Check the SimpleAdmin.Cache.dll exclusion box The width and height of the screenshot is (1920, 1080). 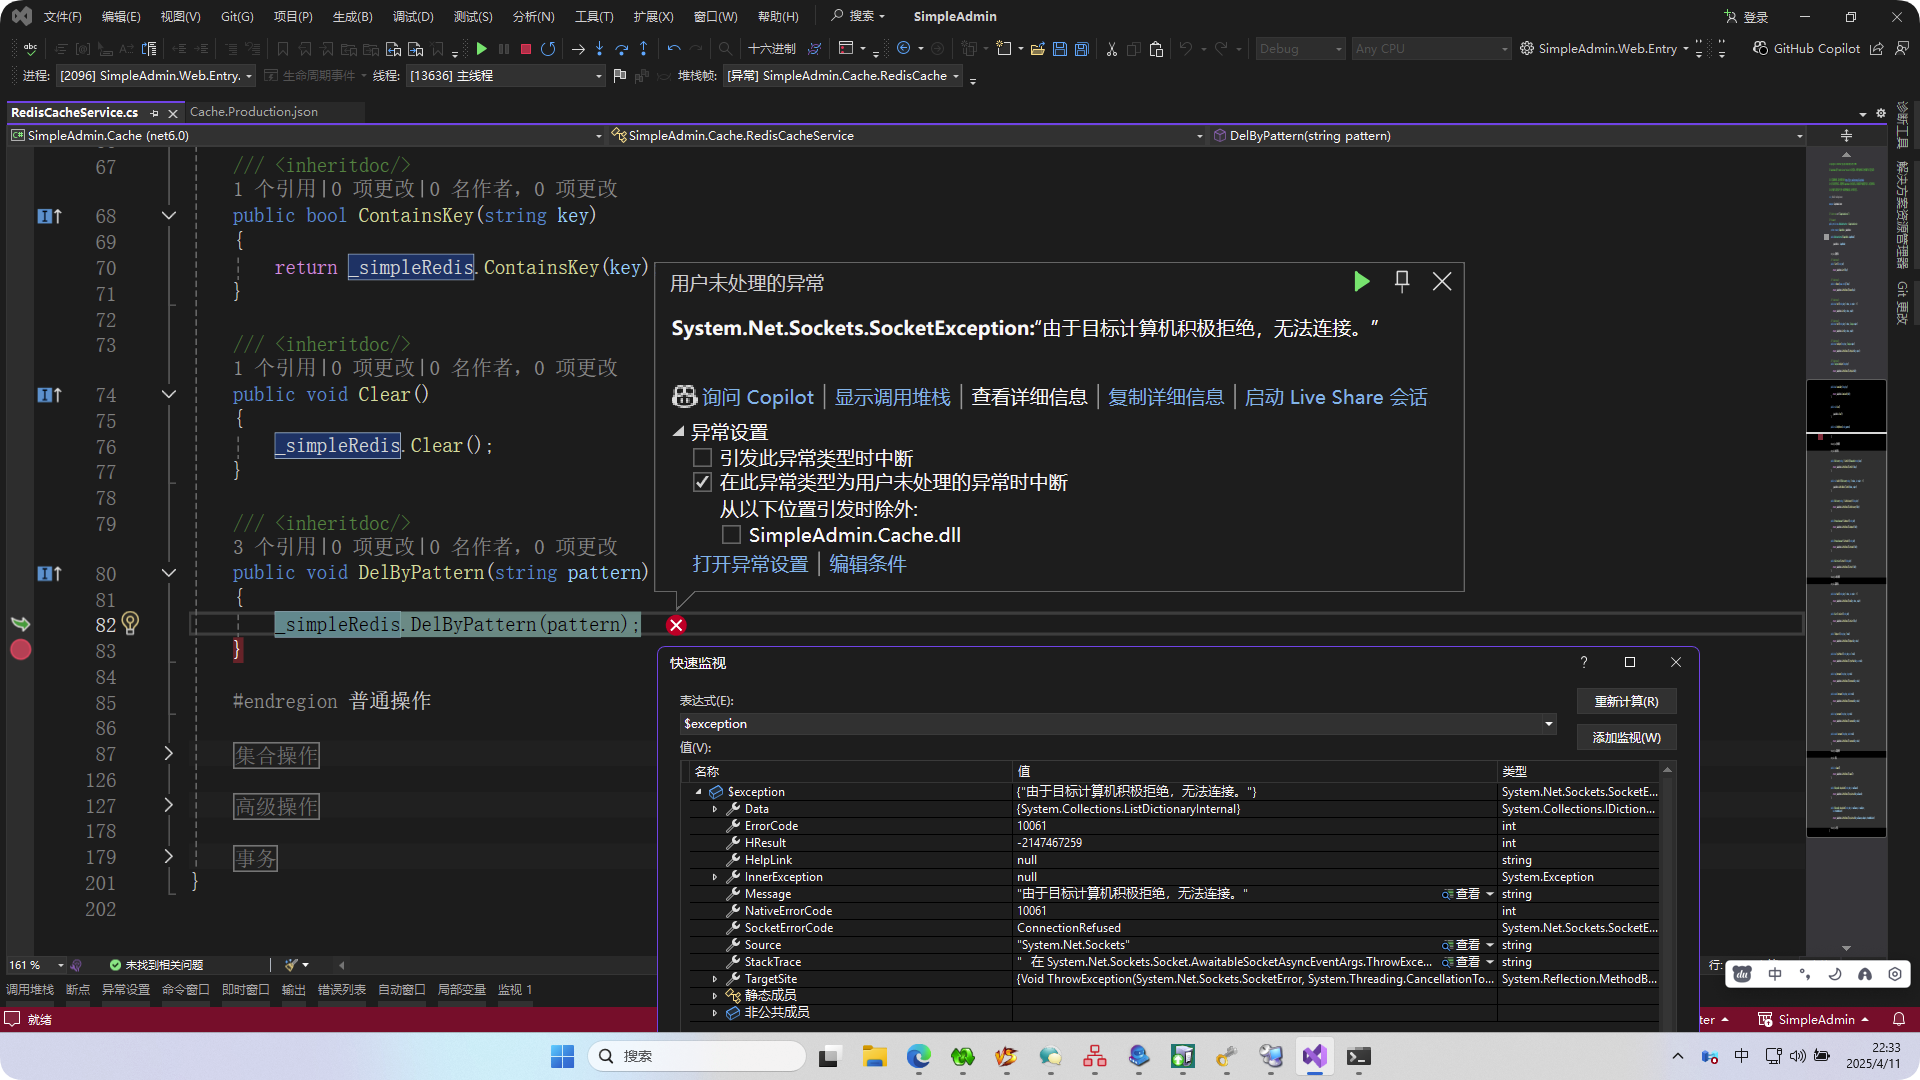click(731, 535)
